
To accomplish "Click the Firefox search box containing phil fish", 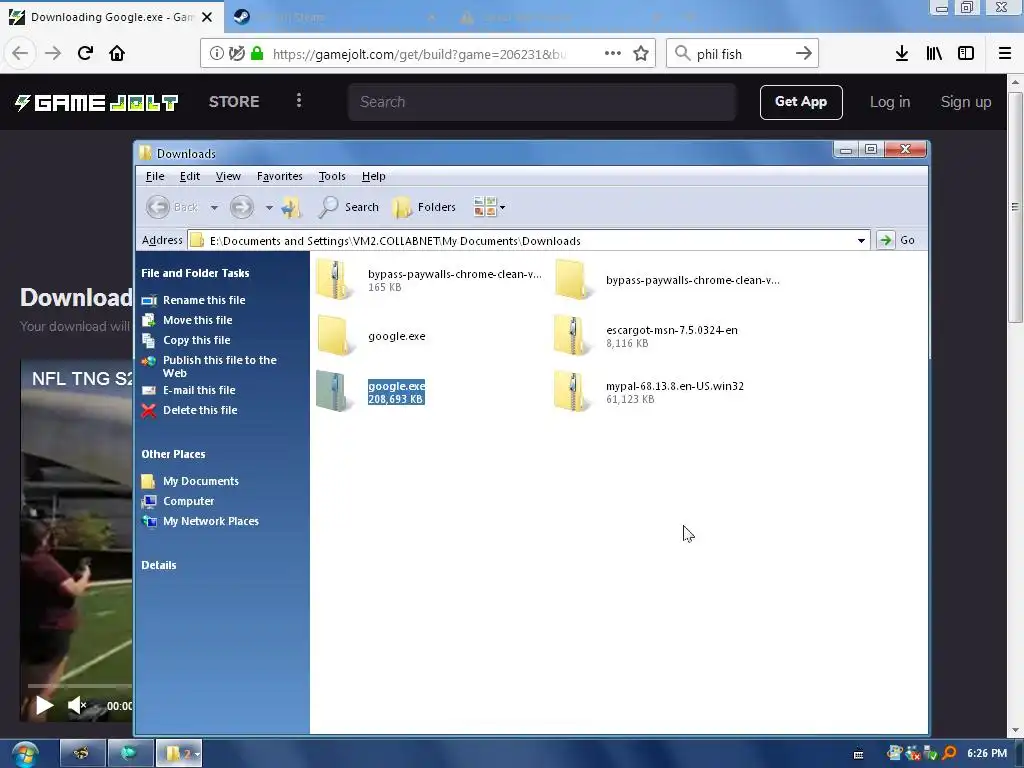I will click(741, 54).
